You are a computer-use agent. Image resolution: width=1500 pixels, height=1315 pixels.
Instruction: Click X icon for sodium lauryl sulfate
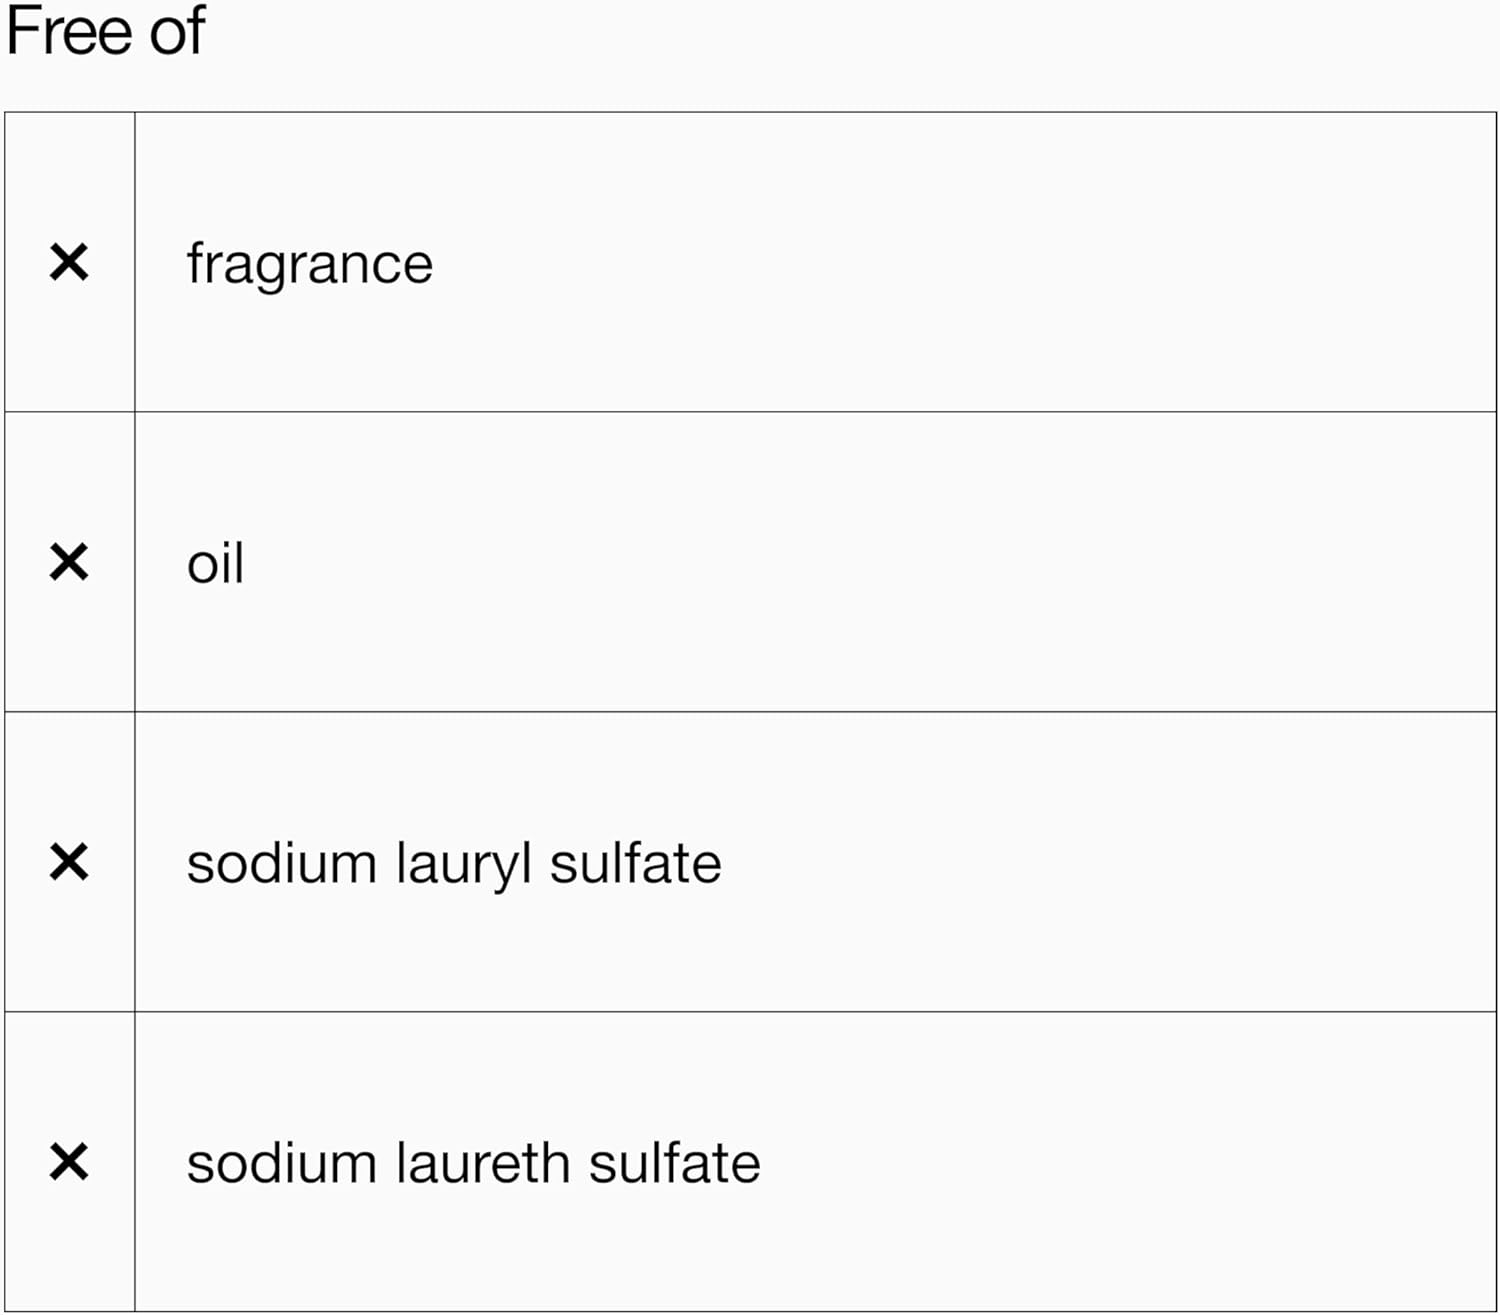coord(69,862)
